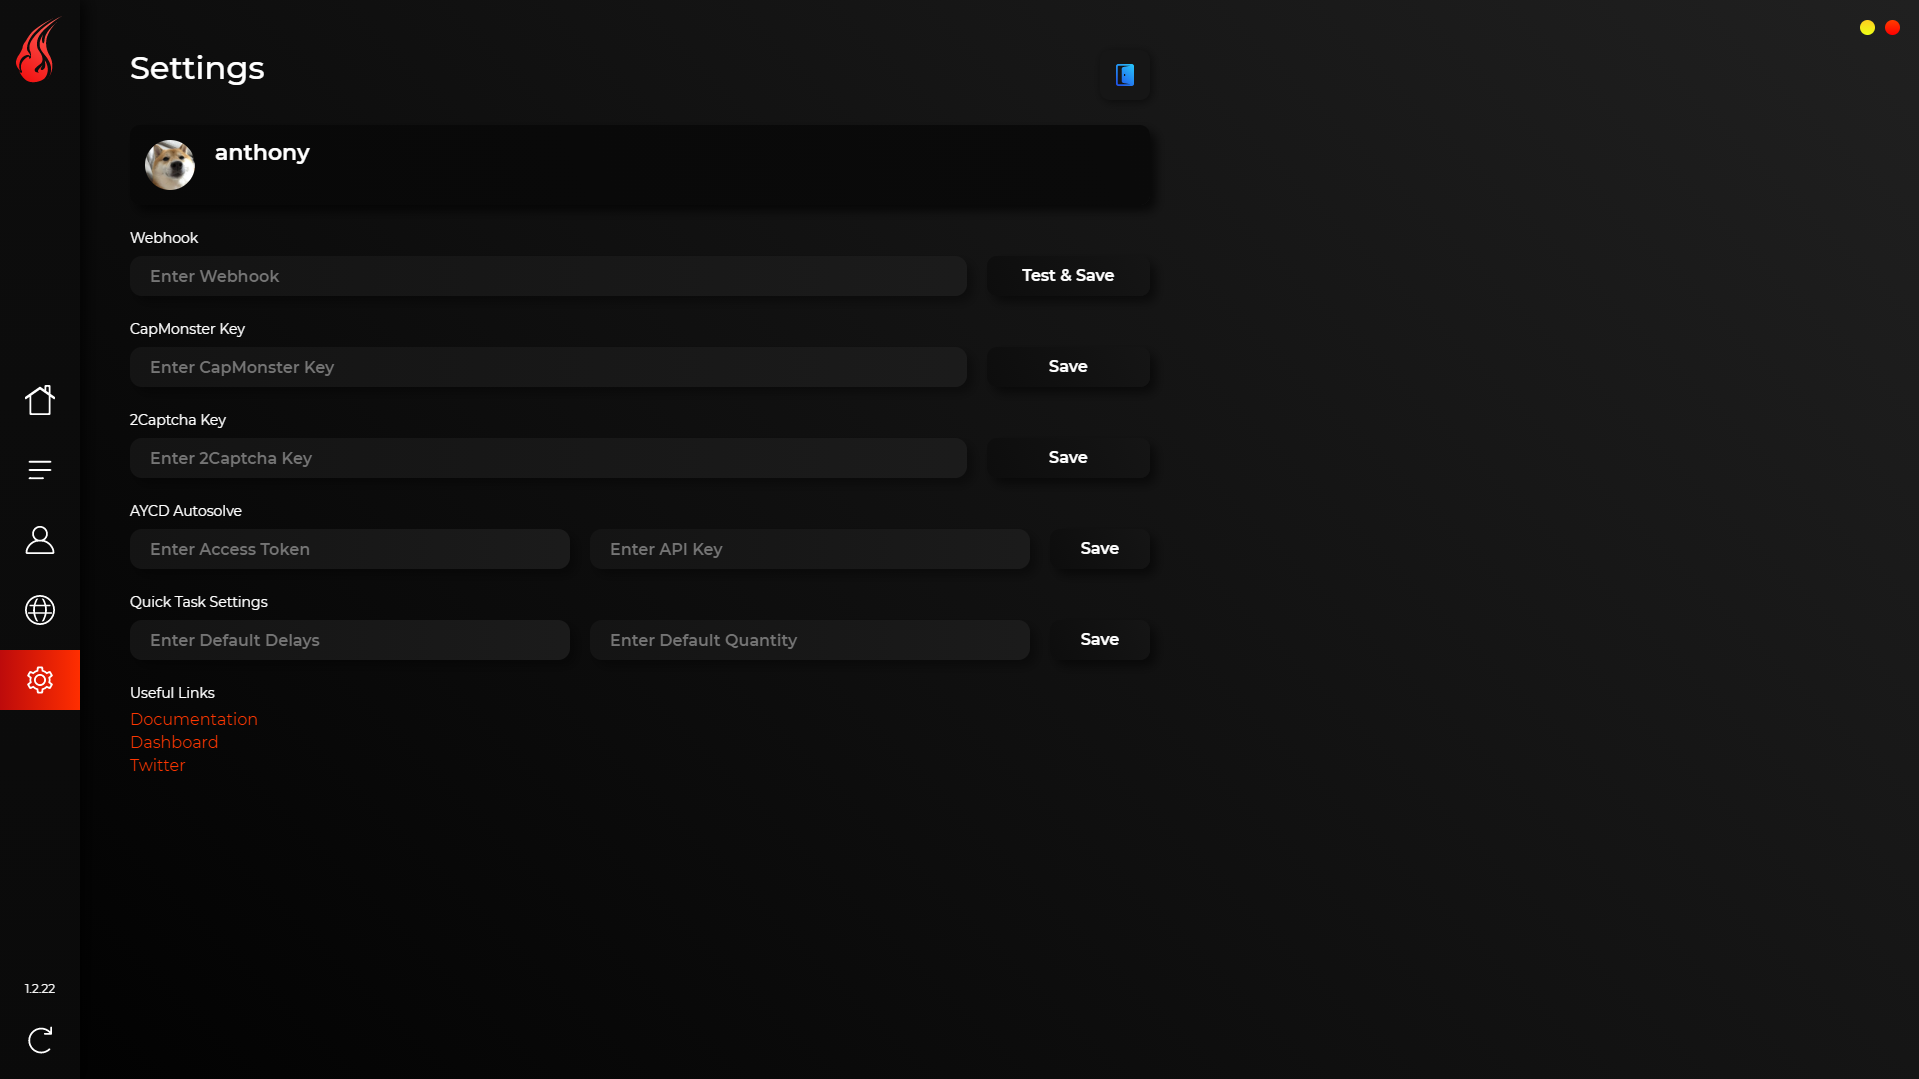The height and width of the screenshot is (1079, 1919).
Task: Focus the Enter Webhook field
Action: 548,276
